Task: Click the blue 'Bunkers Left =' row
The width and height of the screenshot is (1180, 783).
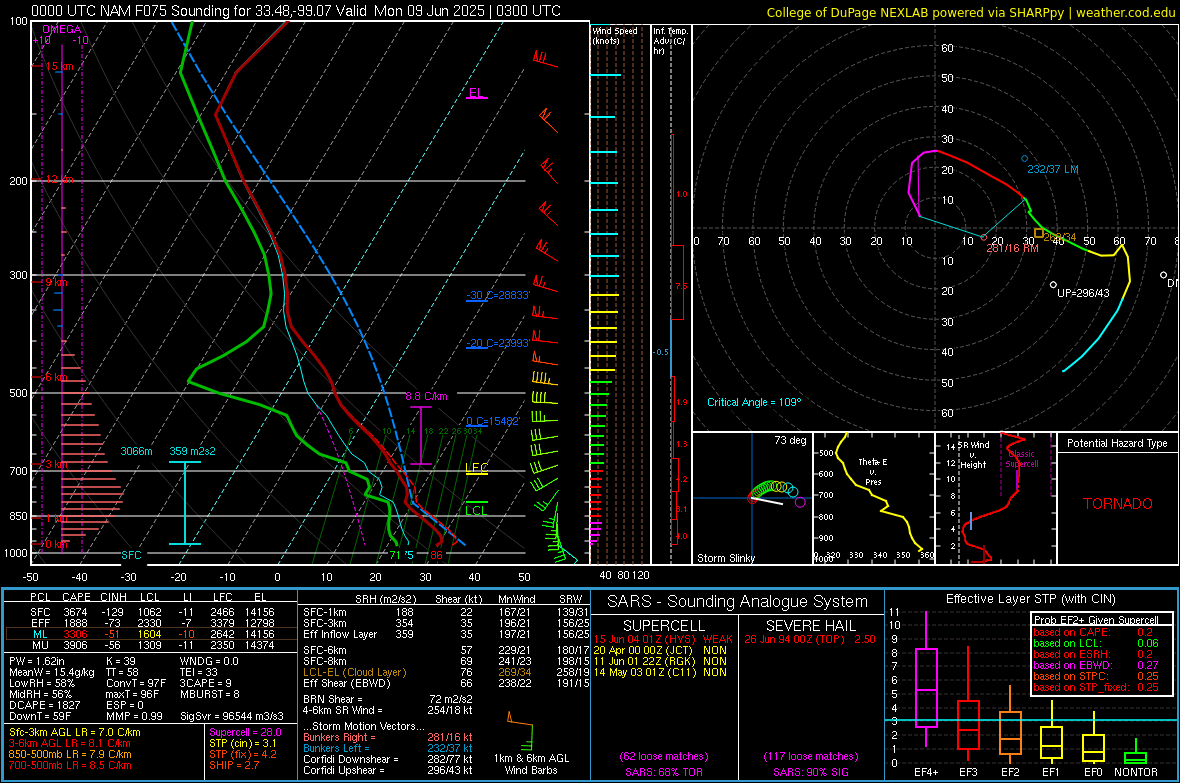Action: (388, 748)
